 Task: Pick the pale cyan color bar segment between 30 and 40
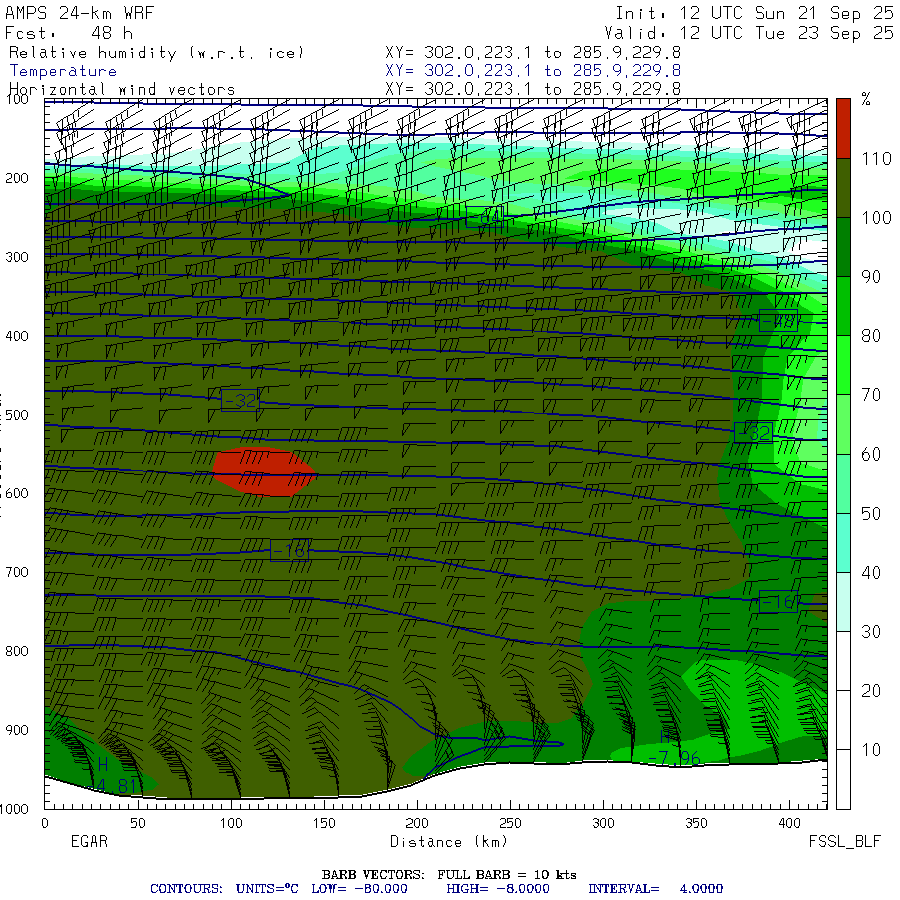(x=843, y=602)
